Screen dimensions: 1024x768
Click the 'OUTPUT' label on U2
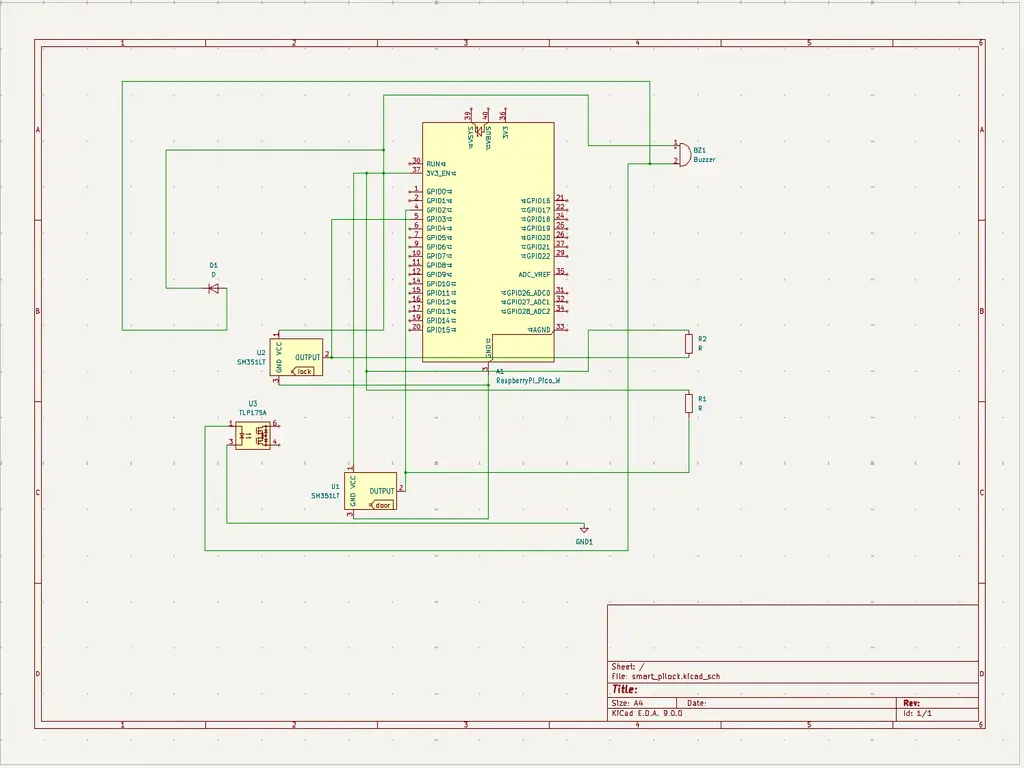coord(308,357)
